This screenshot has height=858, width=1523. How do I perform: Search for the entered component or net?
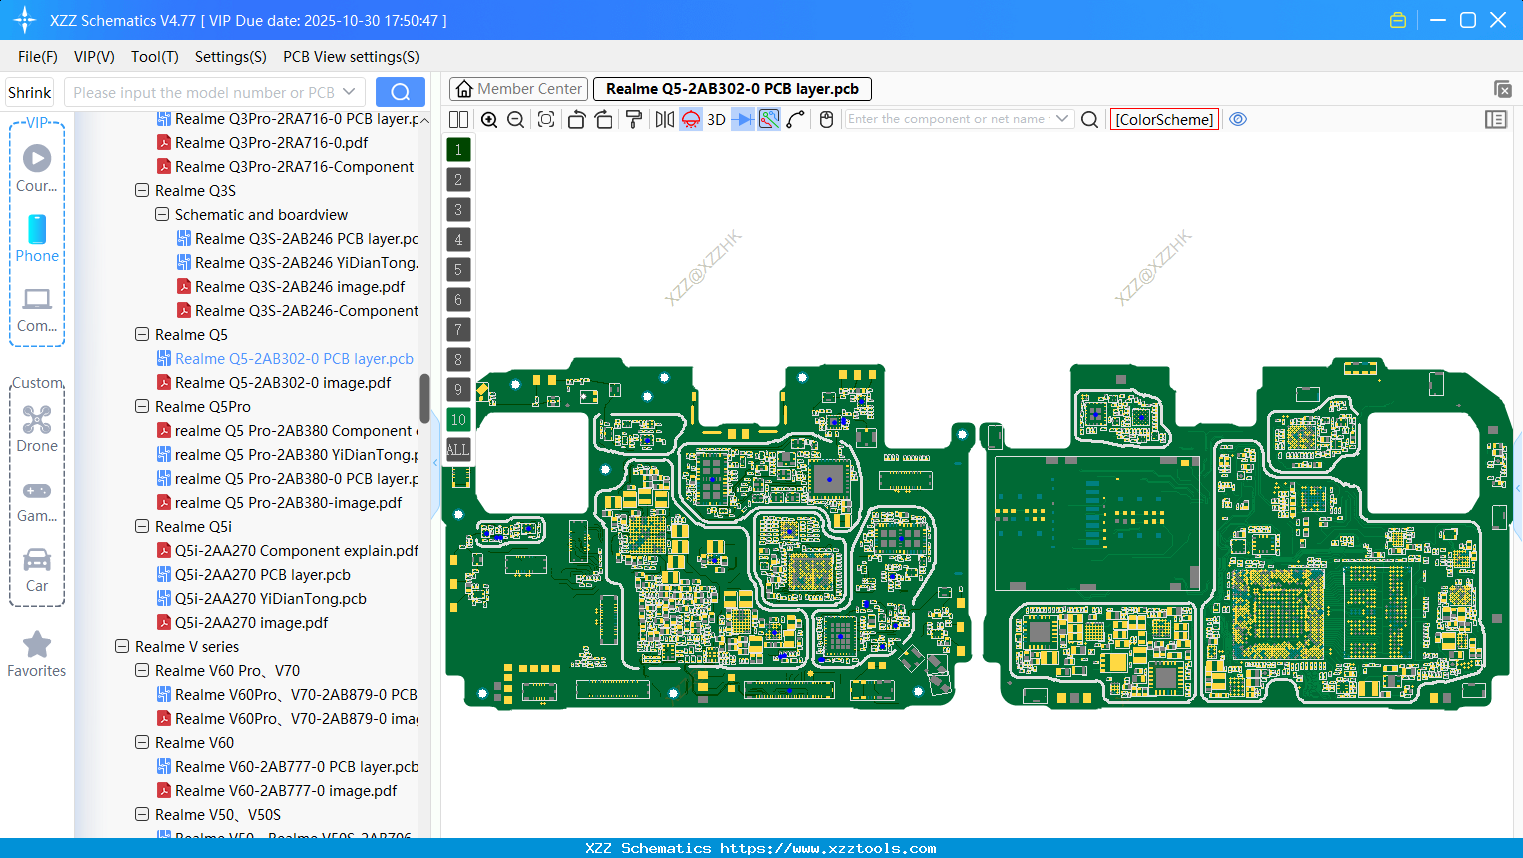tap(1090, 119)
